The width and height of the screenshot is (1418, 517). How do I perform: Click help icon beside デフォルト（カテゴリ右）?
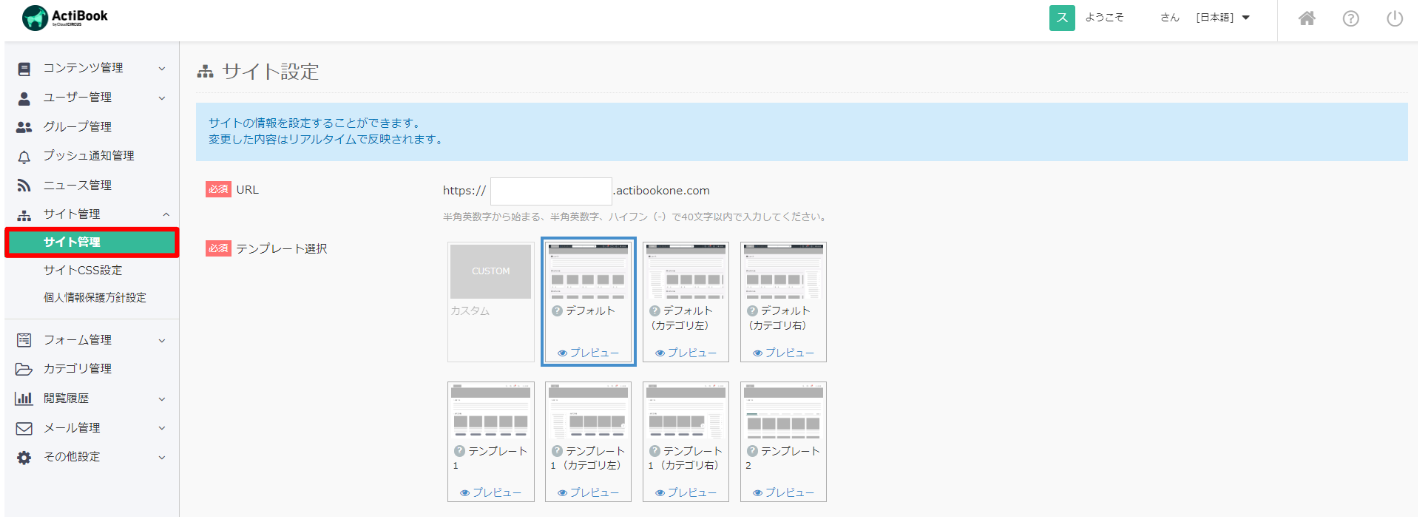click(753, 311)
